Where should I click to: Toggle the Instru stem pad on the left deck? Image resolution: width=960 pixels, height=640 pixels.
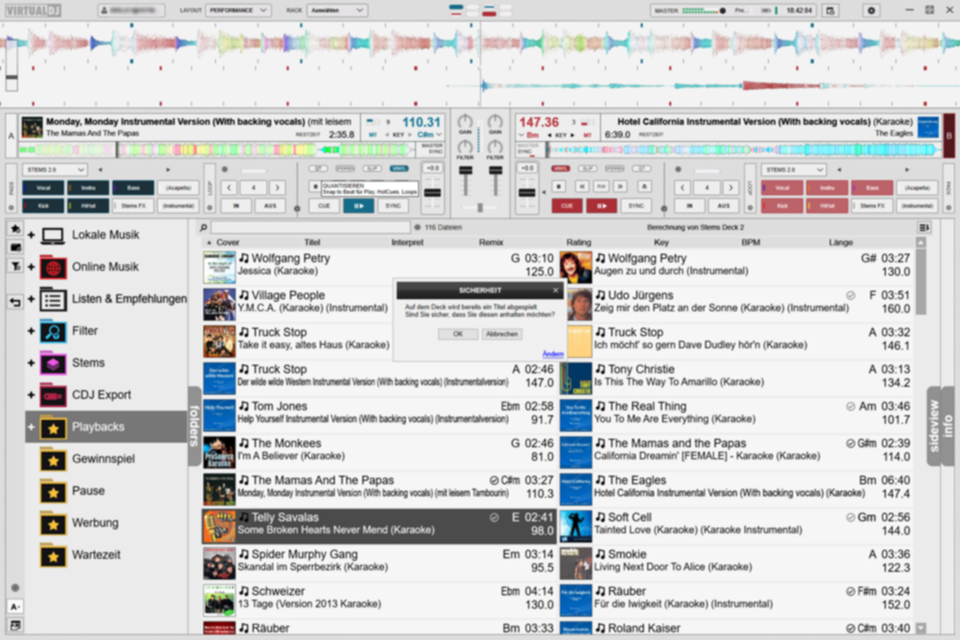(88, 188)
